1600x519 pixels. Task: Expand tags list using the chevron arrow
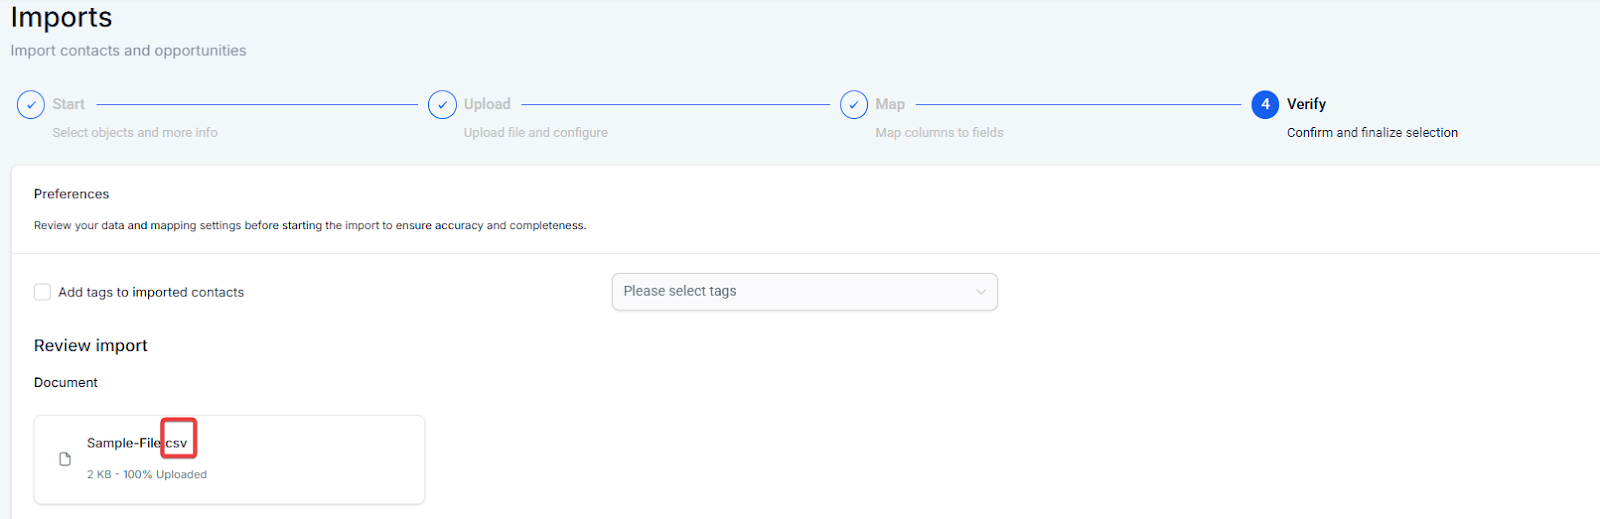[980, 292]
